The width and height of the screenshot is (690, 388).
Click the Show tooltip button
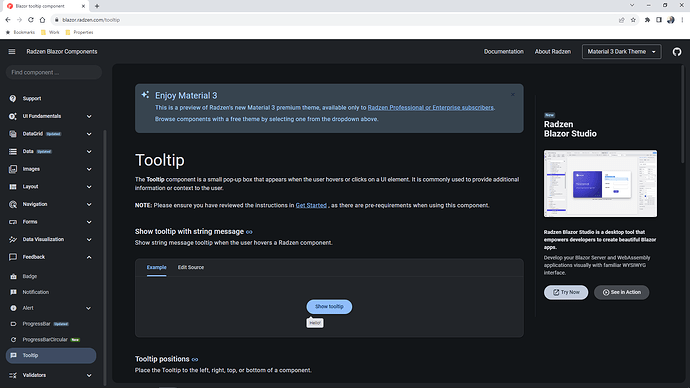[329, 307]
